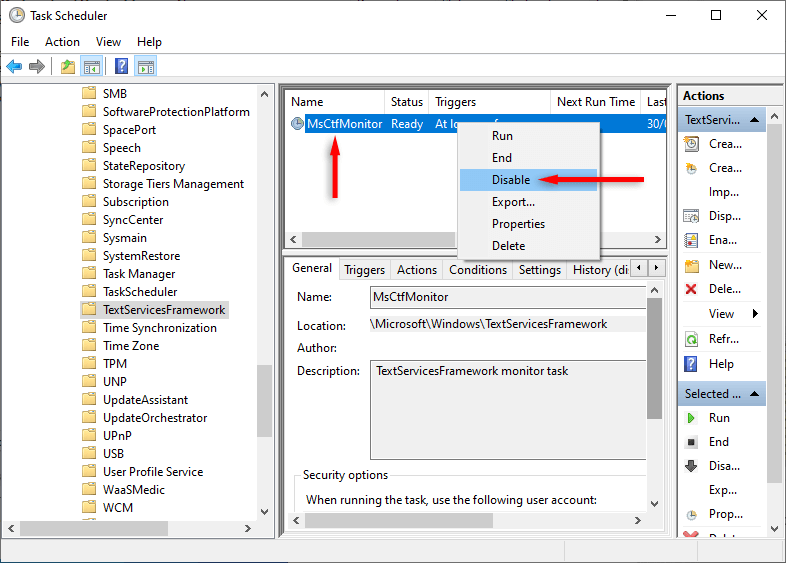
Task: Collapse the TextServicesFramework section in Actions pane
Action: tap(756, 120)
